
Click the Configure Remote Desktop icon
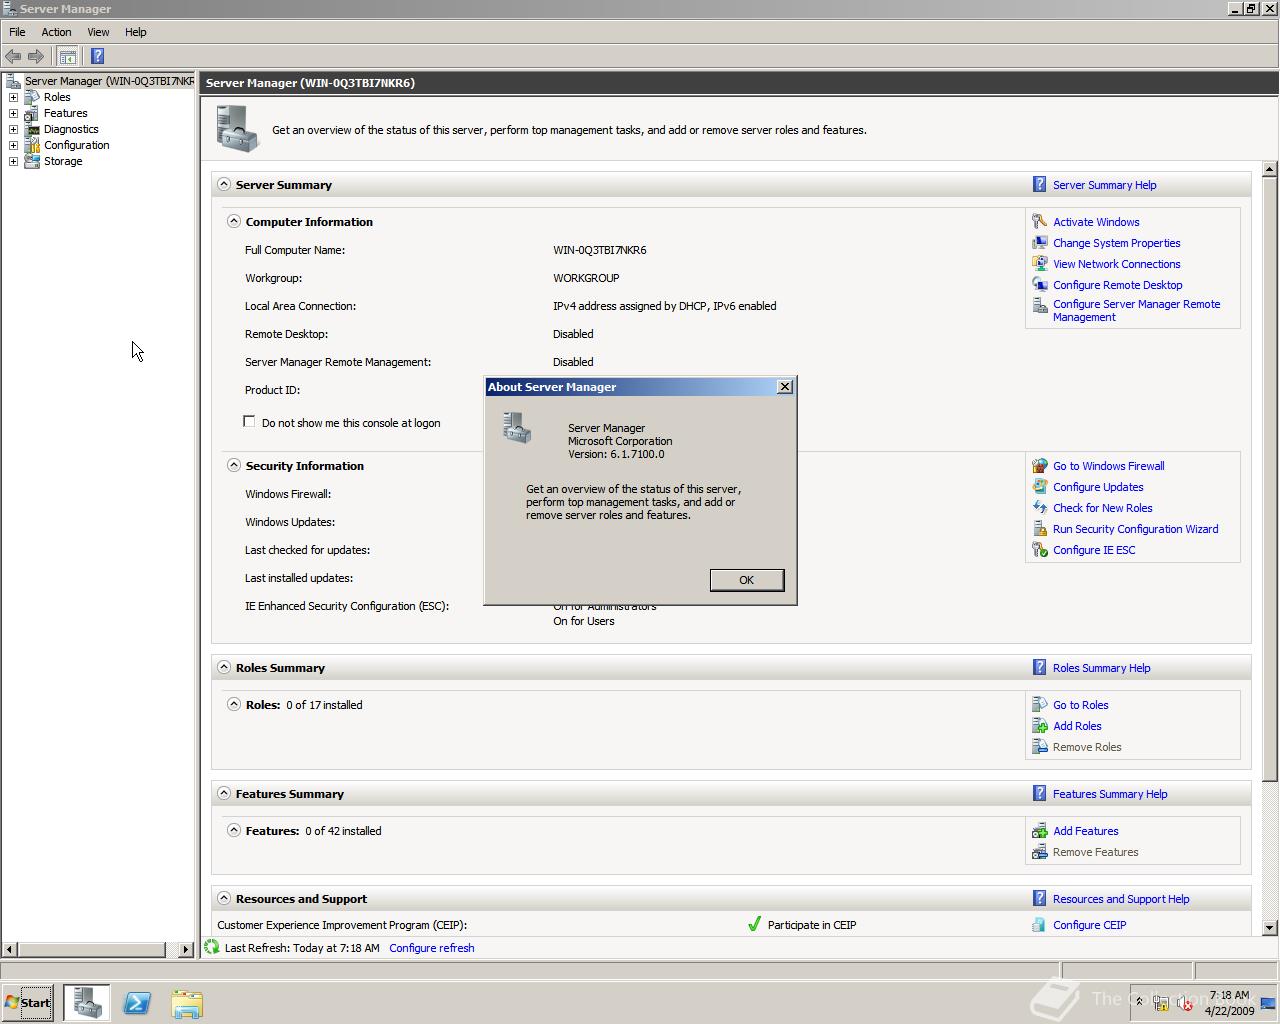tap(1039, 285)
